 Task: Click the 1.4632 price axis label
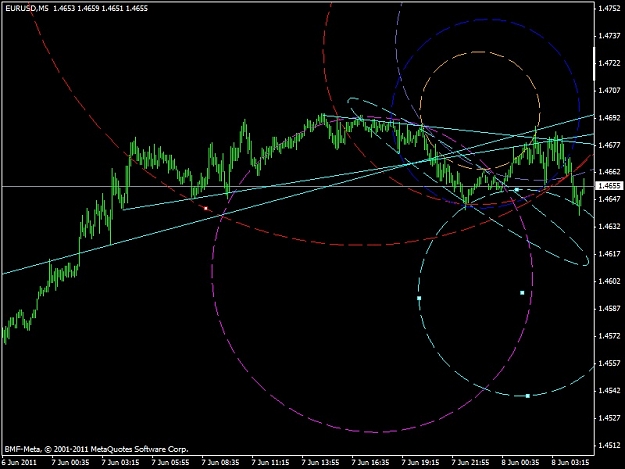(609, 226)
